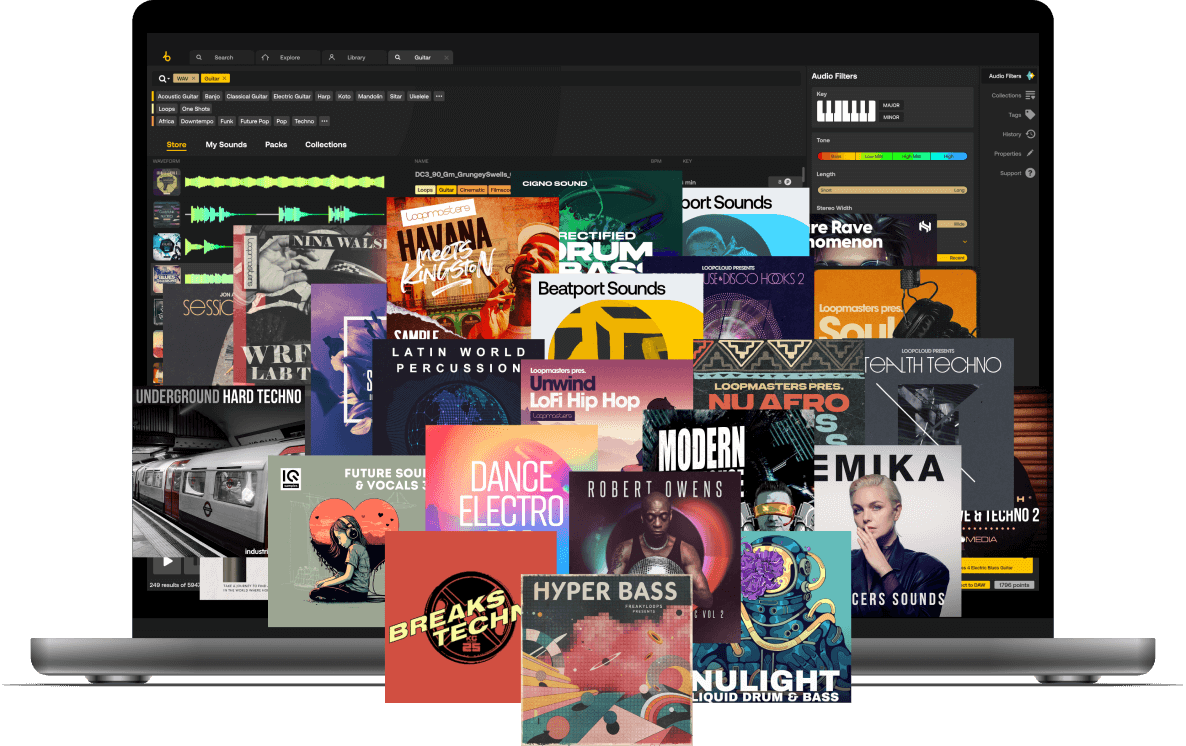Click the piano keyboard key selector
The width and height of the screenshot is (1186, 746).
(x=846, y=111)
